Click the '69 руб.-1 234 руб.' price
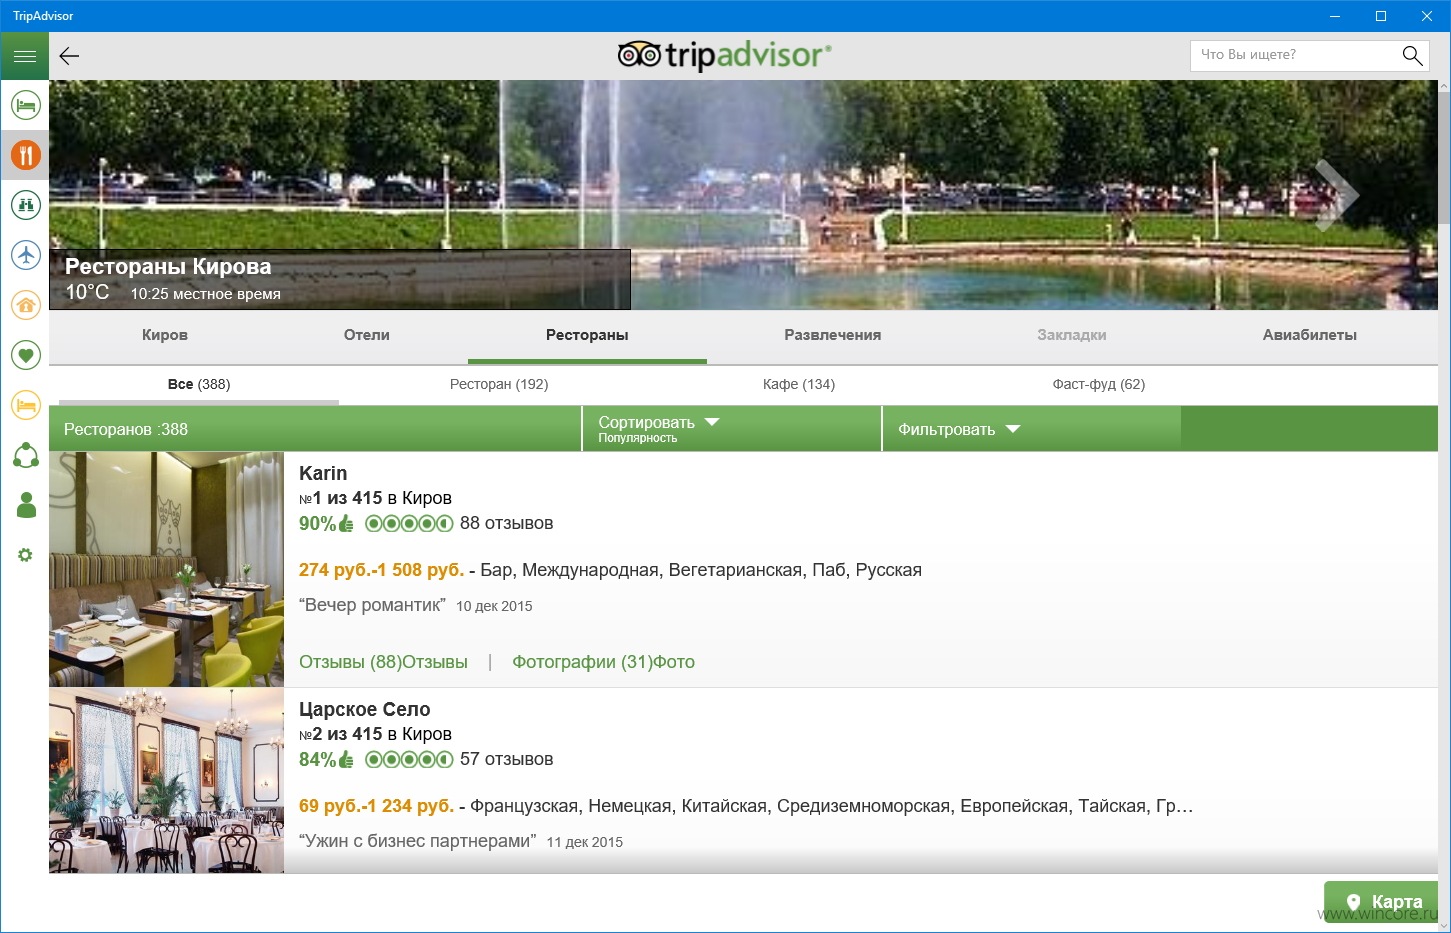The width and height of the screenshot is (1451, 933). [x=376, y=806]
